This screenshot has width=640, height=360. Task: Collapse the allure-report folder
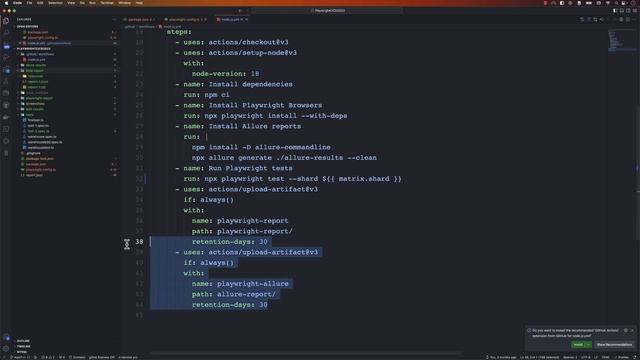coord(35,71)
